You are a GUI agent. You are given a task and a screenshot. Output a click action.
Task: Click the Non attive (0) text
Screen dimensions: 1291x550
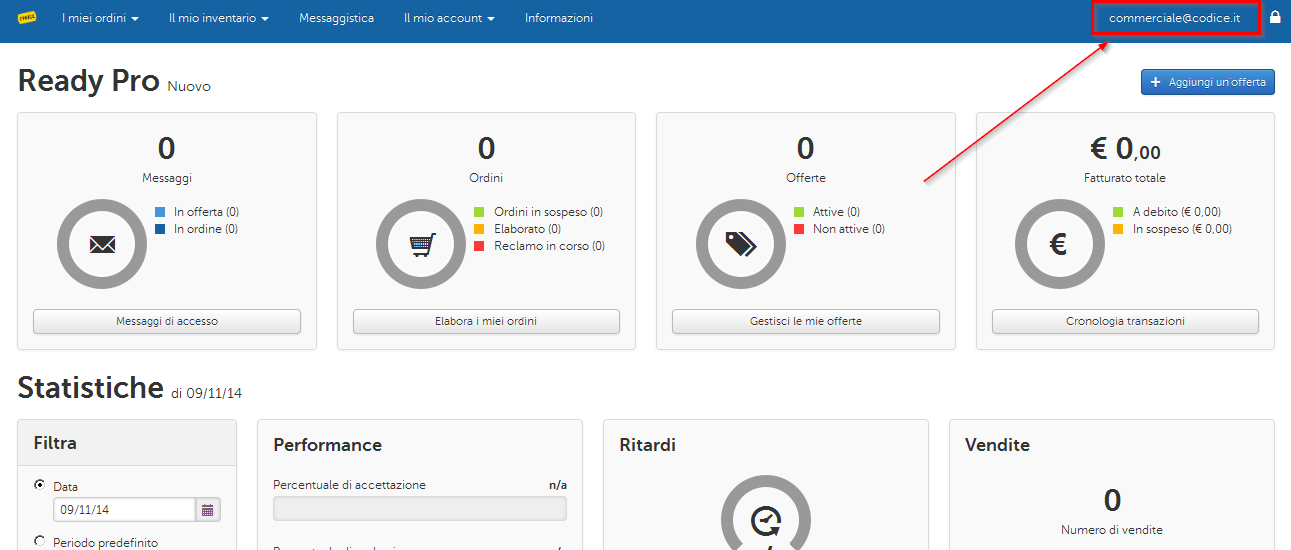849,229
